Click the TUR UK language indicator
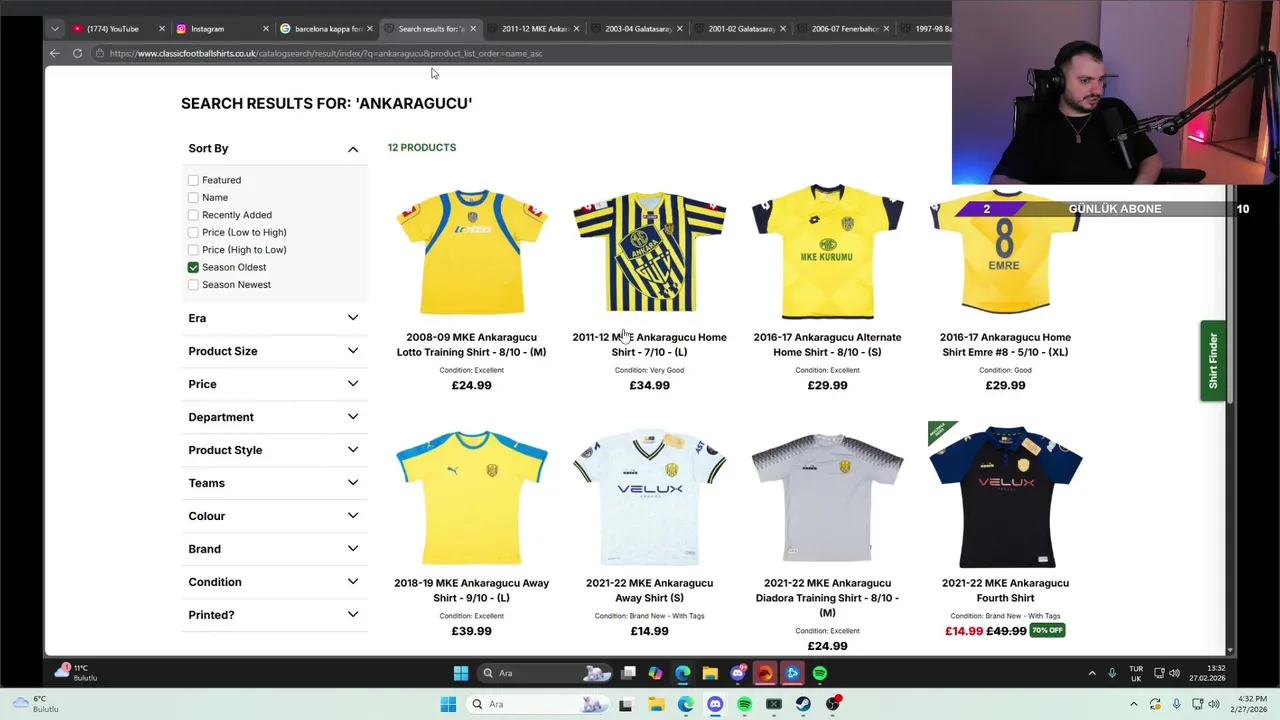The image size is (1280, 720). [1136, 673]
